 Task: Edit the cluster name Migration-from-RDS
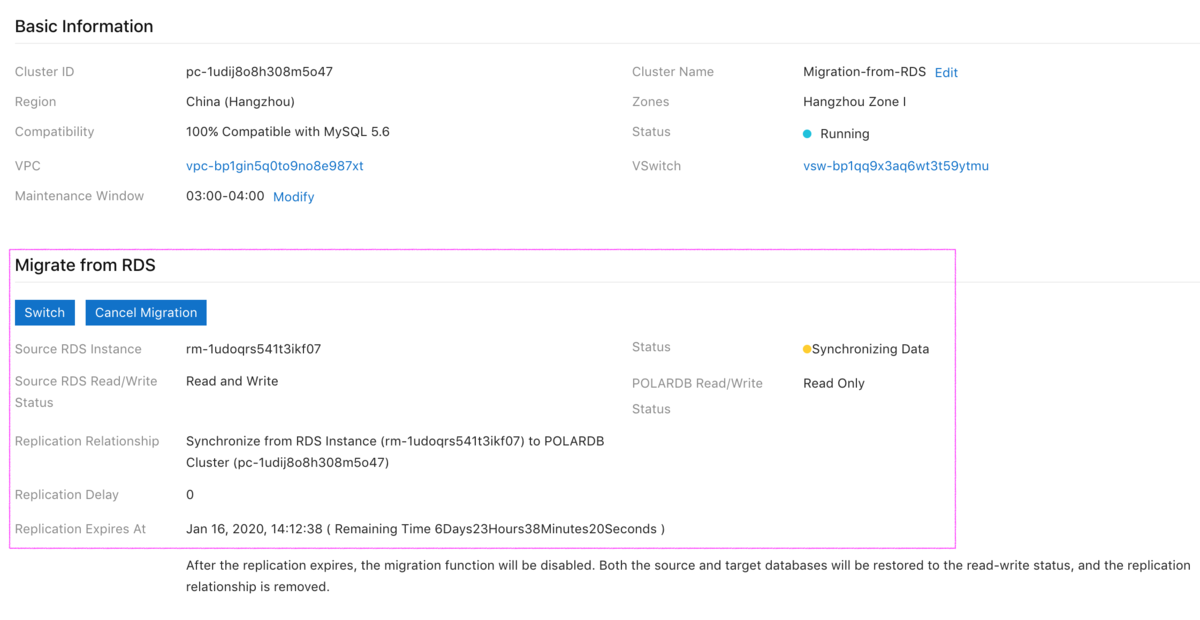pos(946,73)
